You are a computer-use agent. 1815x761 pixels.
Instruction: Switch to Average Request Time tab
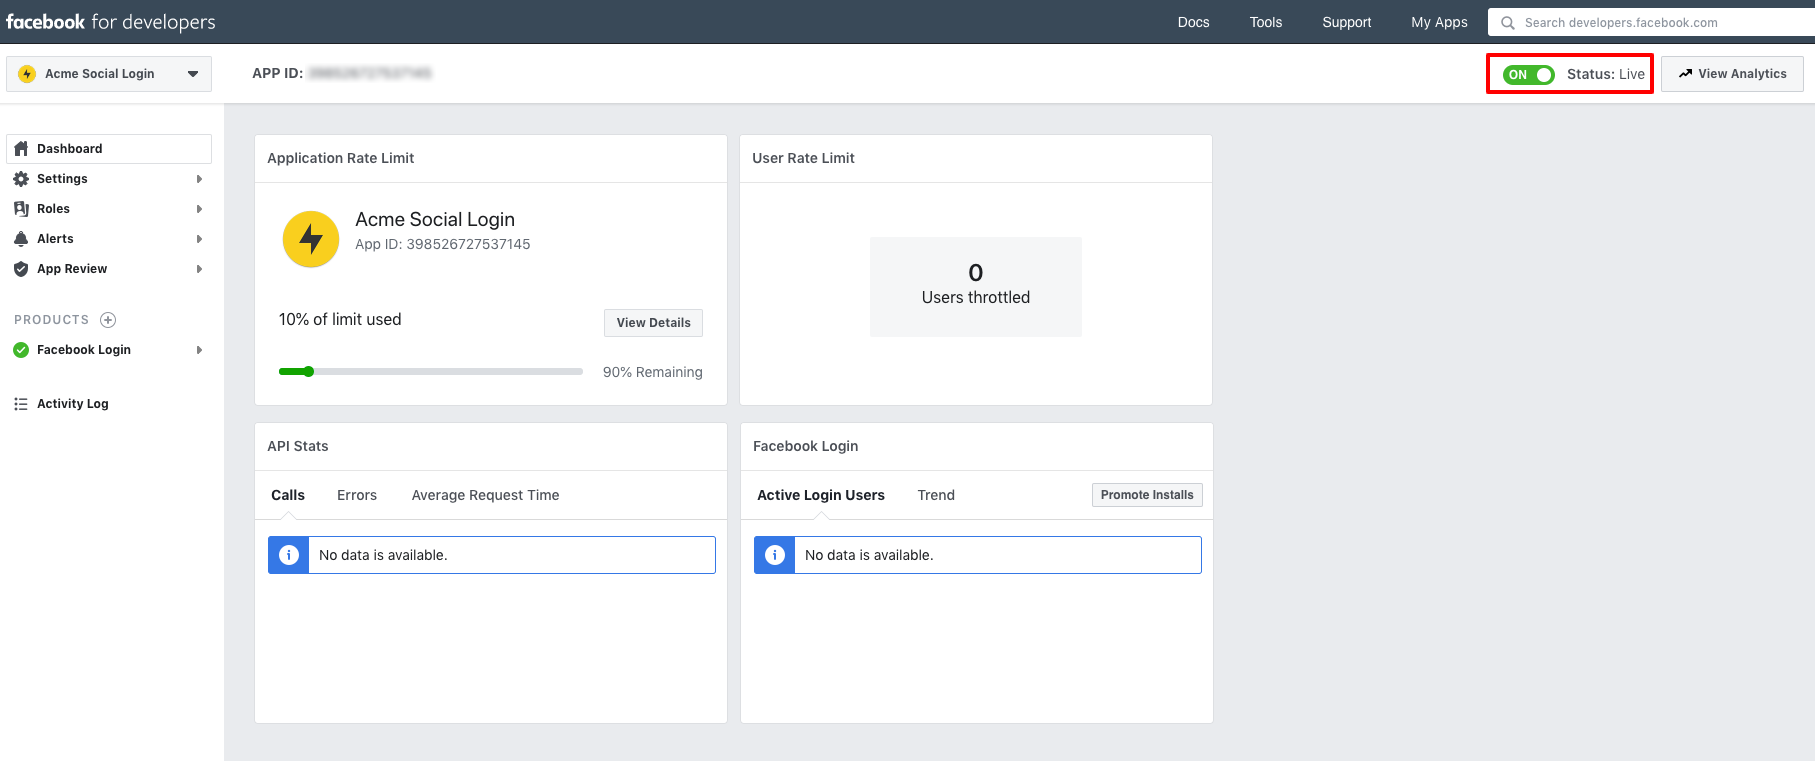[x=485, y=495]
